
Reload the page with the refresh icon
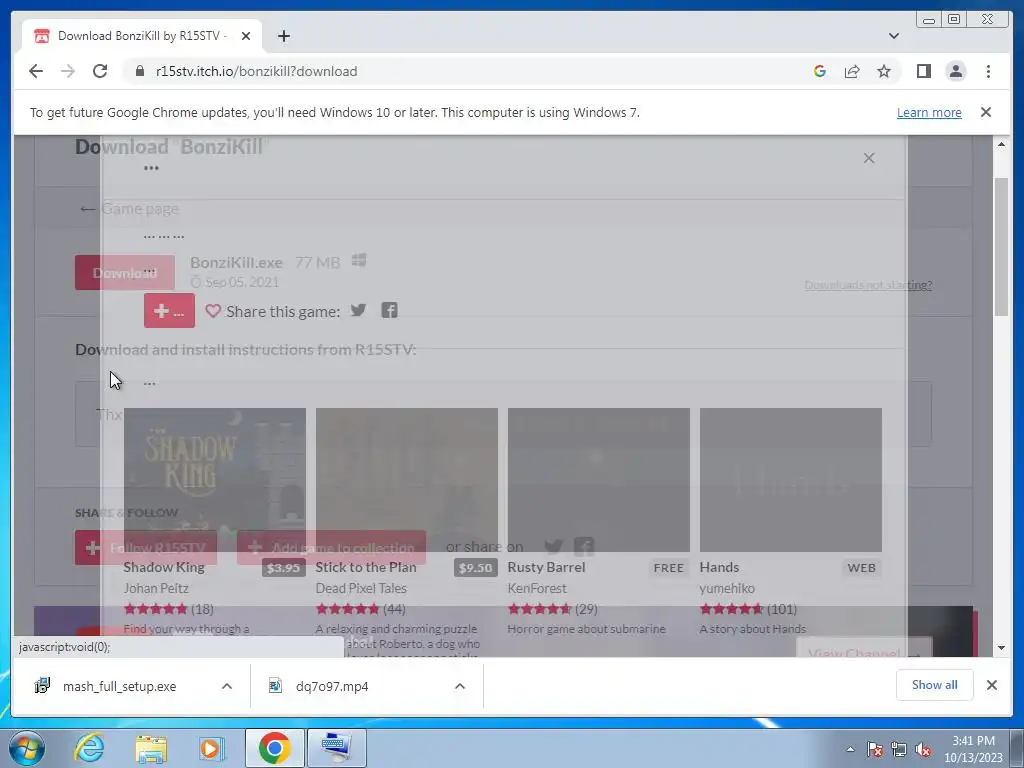(100, 71)
